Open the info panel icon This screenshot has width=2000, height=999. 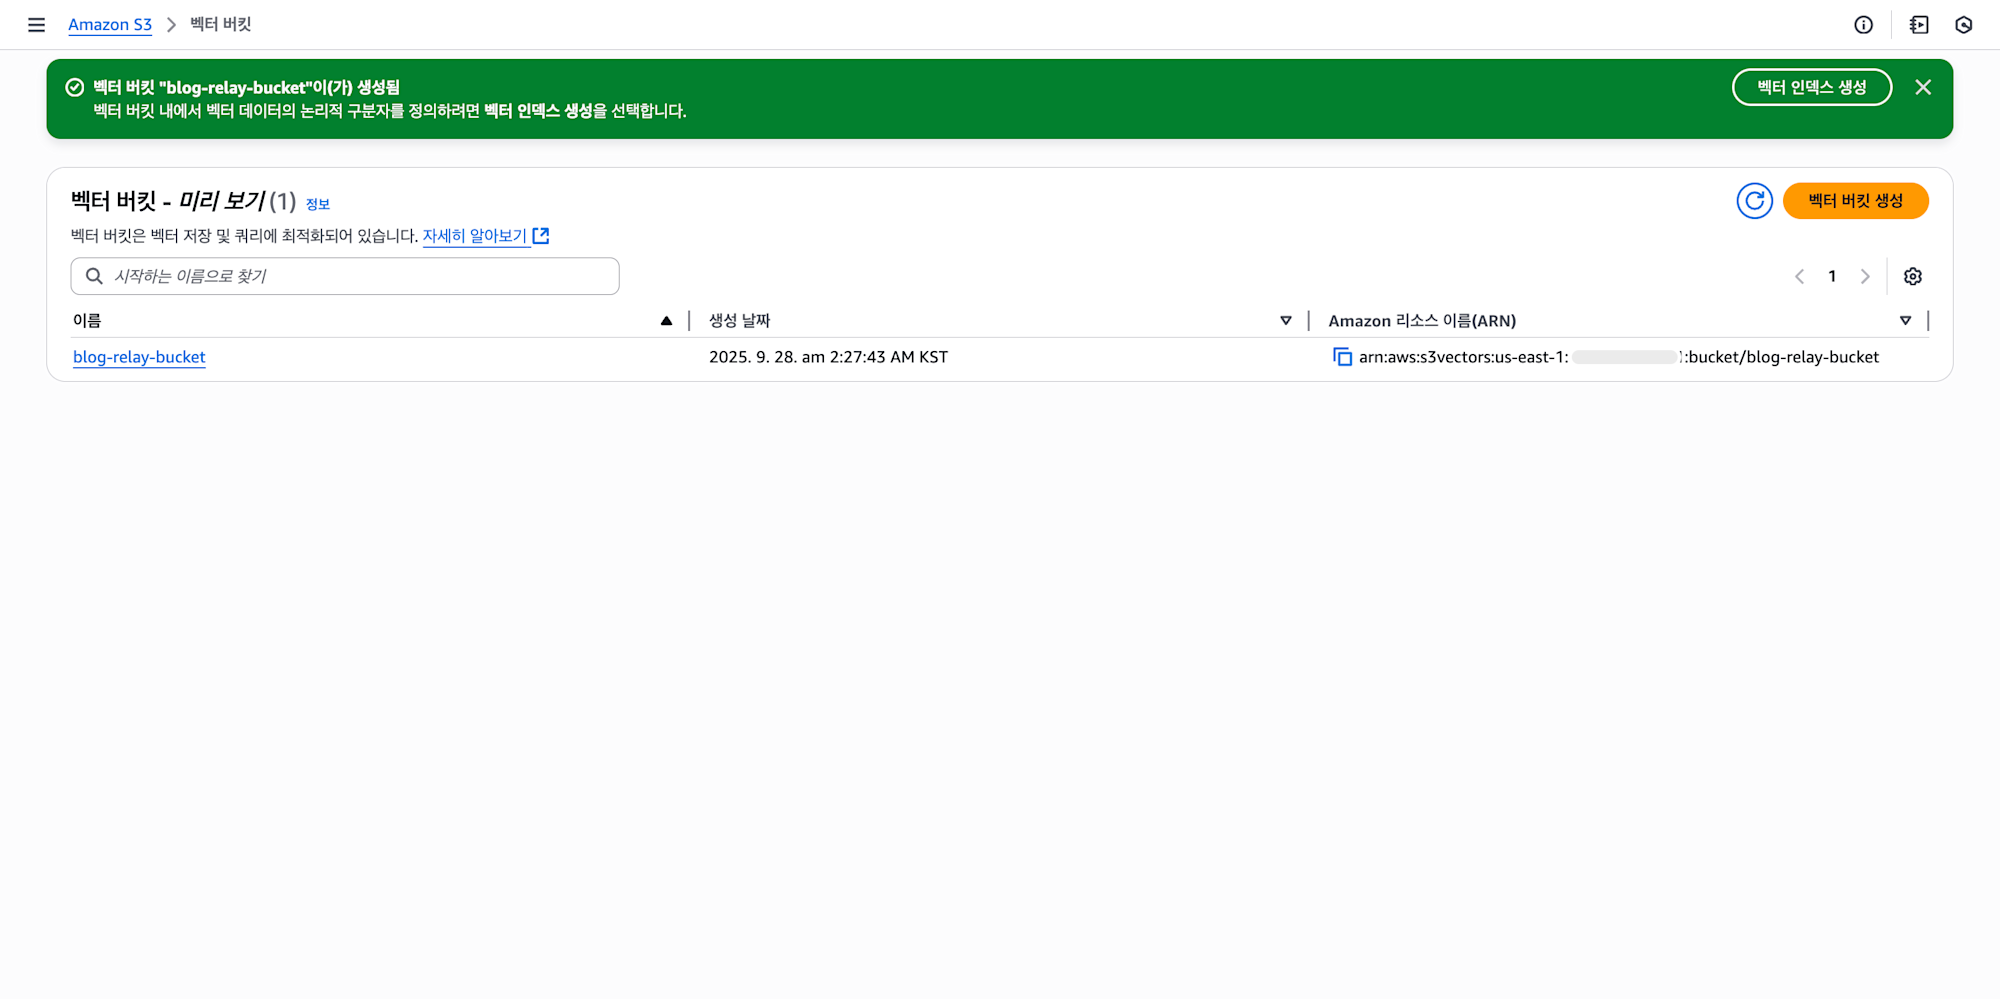click(1863, 25)
